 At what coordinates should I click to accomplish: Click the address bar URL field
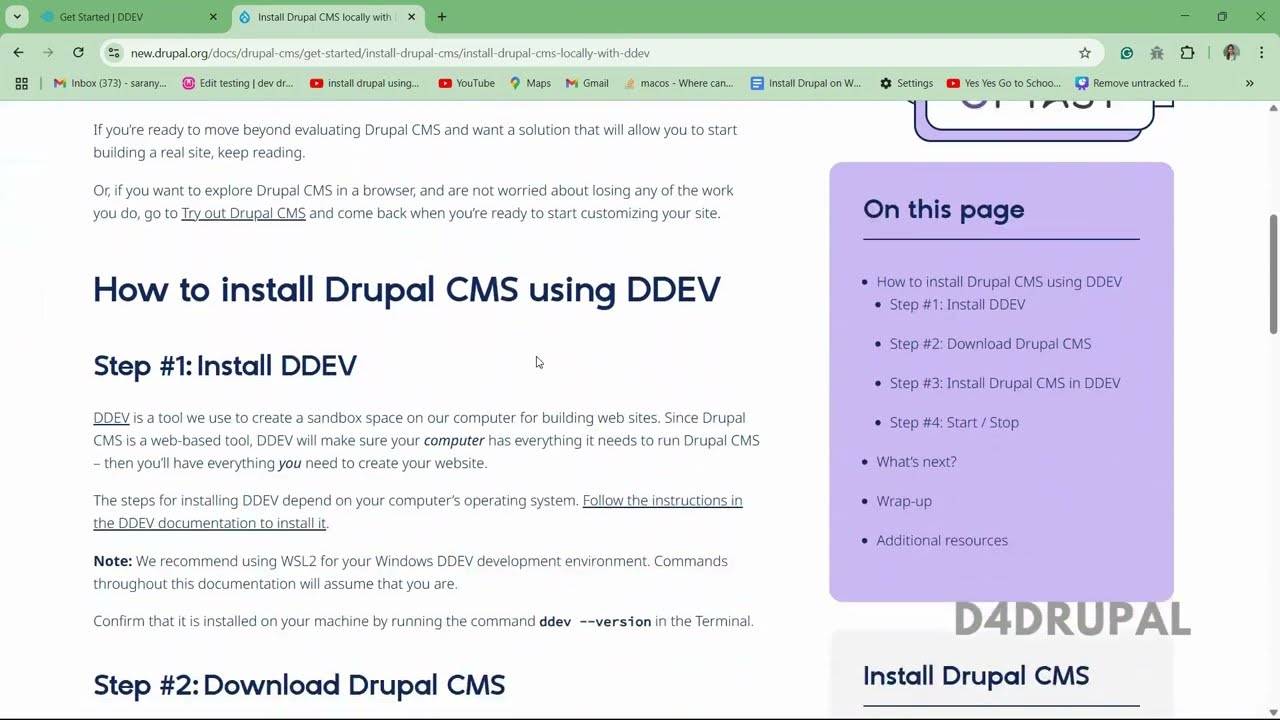[600, 53]
